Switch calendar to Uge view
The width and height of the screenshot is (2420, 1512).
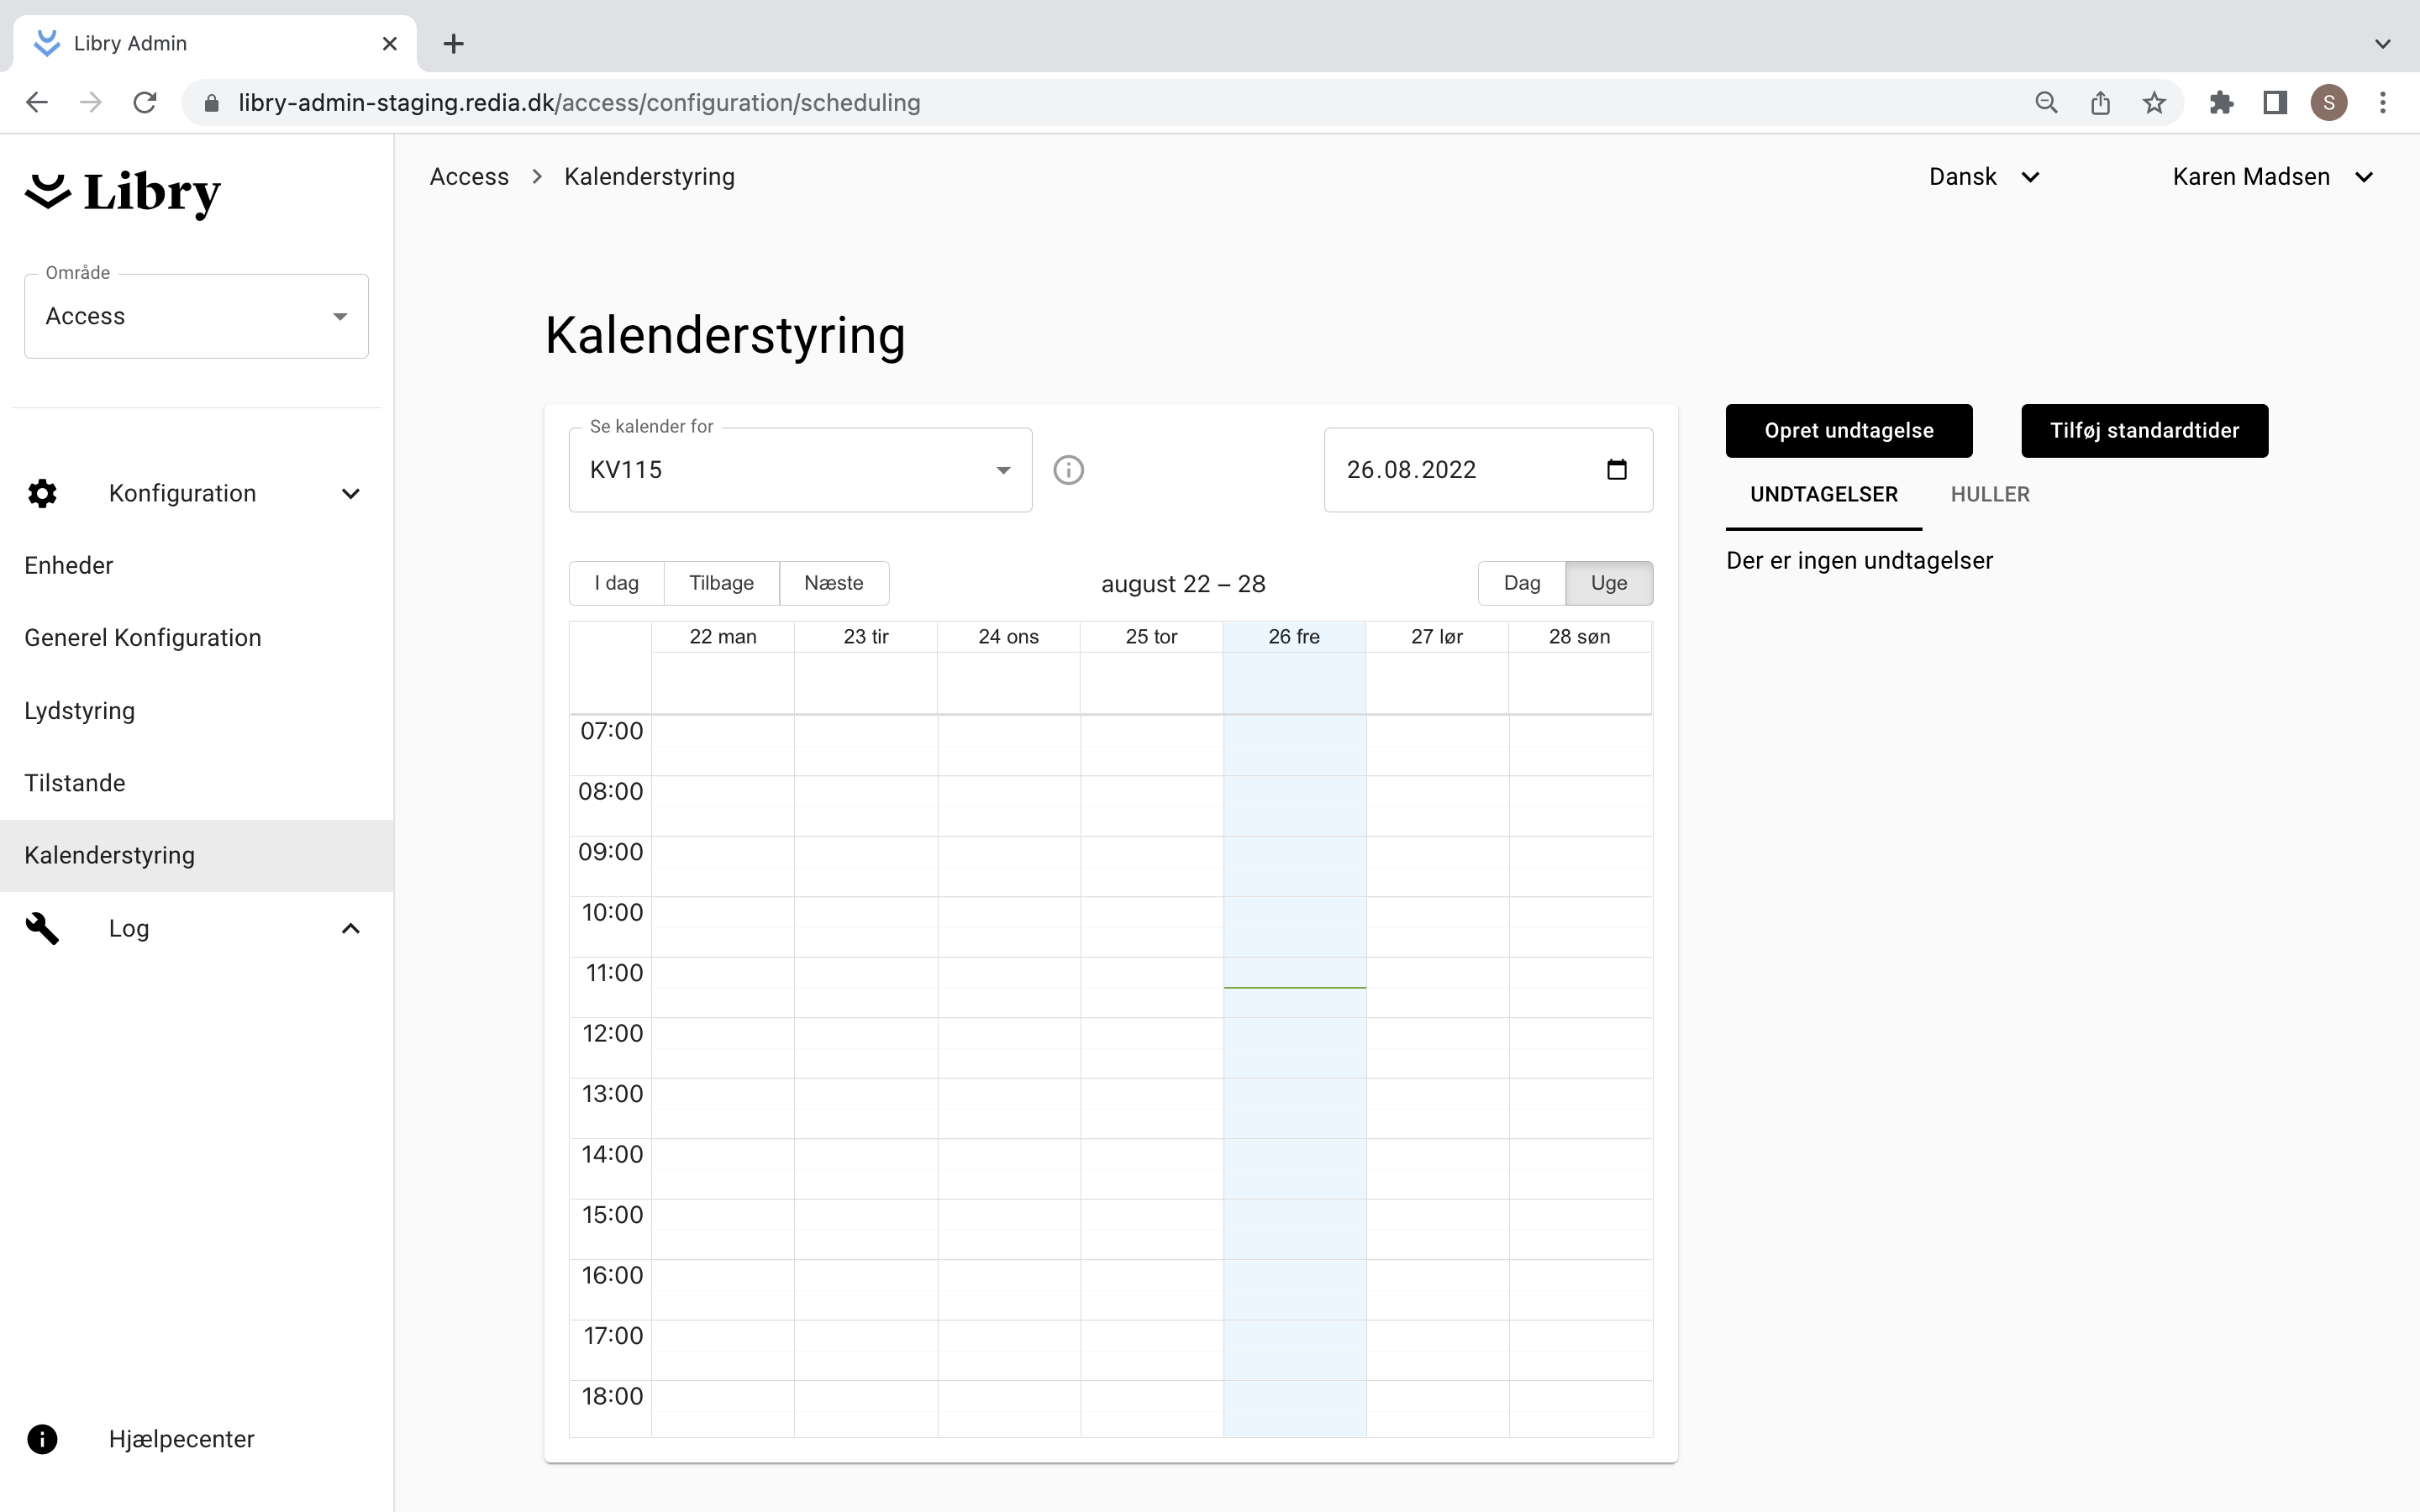pyautogui.click(x=1608, y=583)
